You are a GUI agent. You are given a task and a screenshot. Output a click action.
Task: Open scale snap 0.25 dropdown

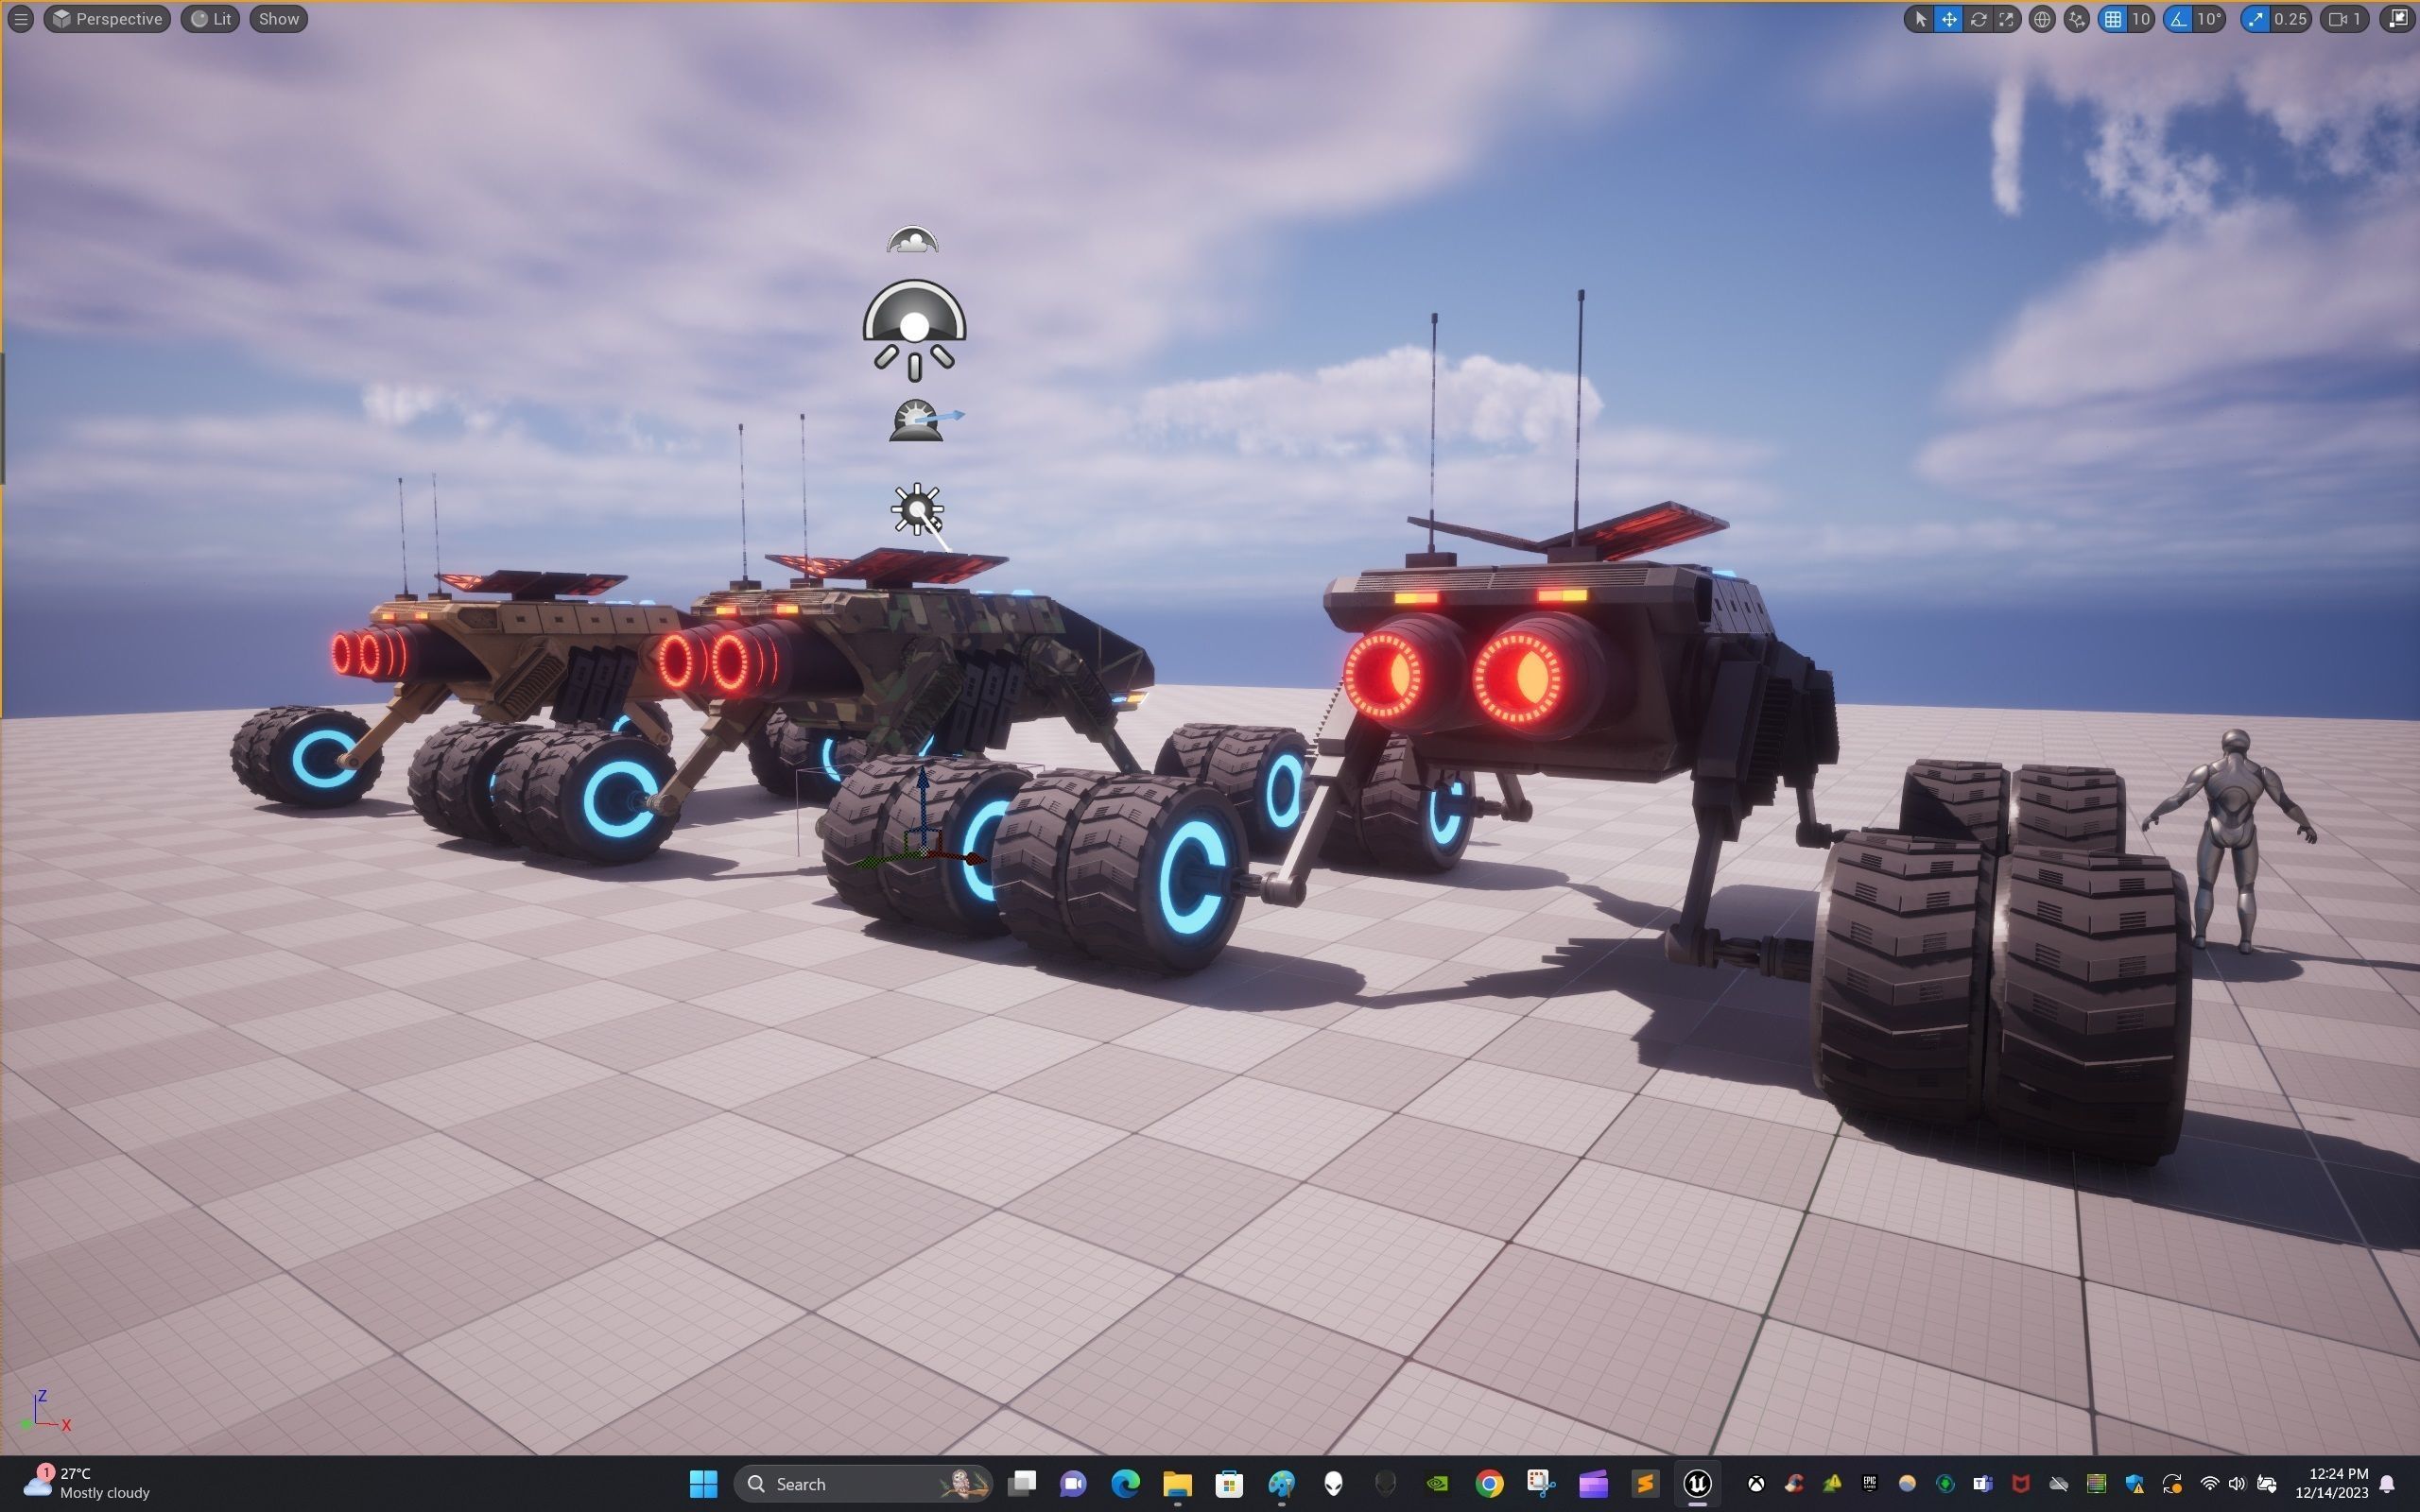click(2290, 19)
